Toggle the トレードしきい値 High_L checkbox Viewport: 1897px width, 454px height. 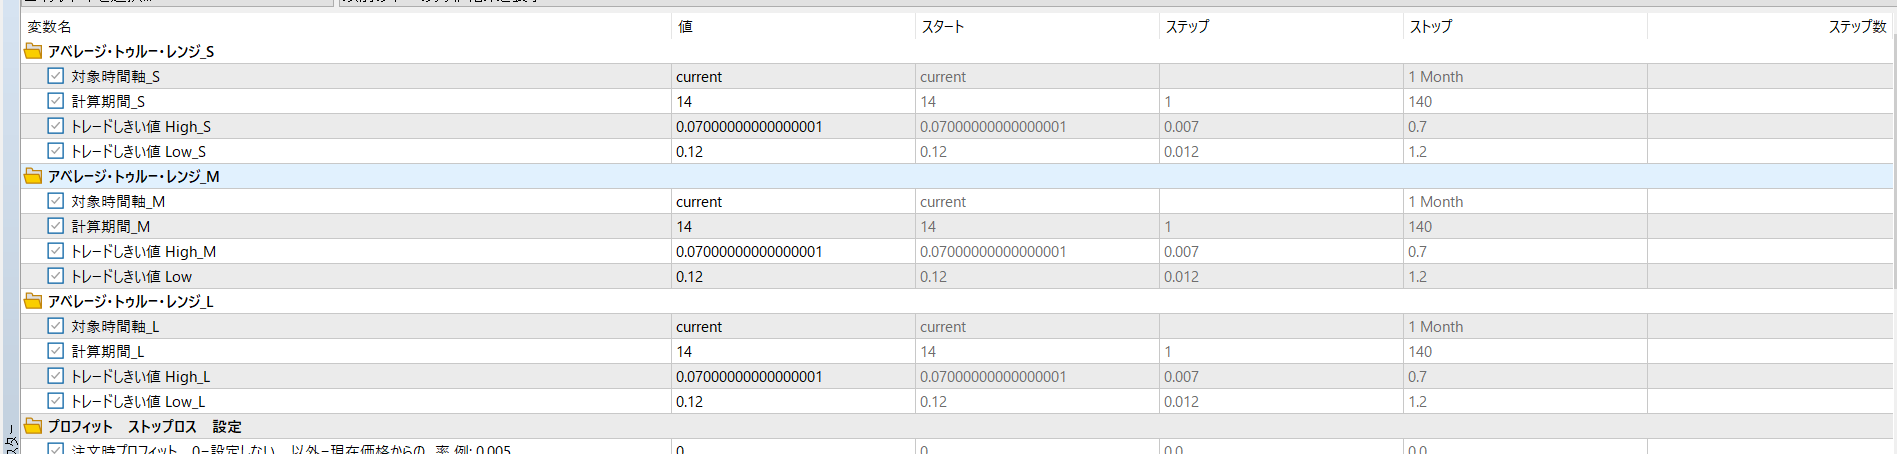coord(56,376)
